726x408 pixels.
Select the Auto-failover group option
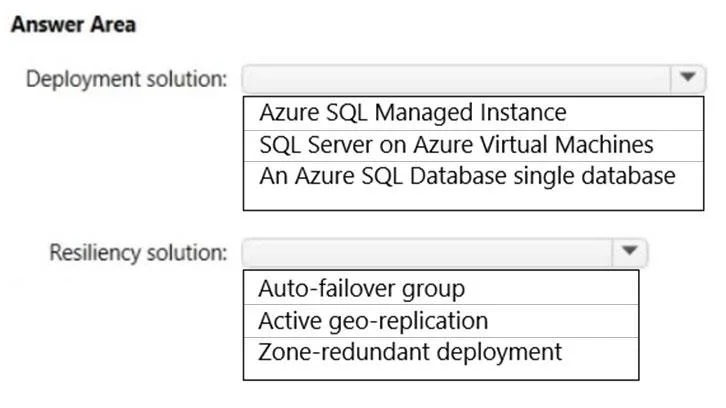coord(441,288)
